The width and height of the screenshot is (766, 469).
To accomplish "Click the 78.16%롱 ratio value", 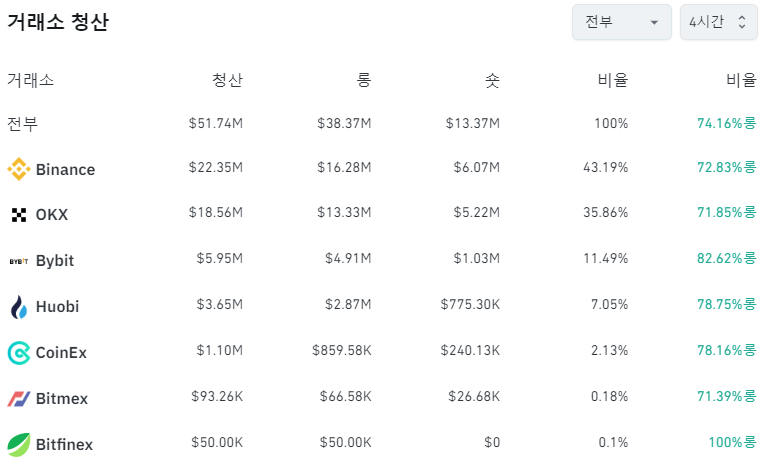I will [726, 351].
